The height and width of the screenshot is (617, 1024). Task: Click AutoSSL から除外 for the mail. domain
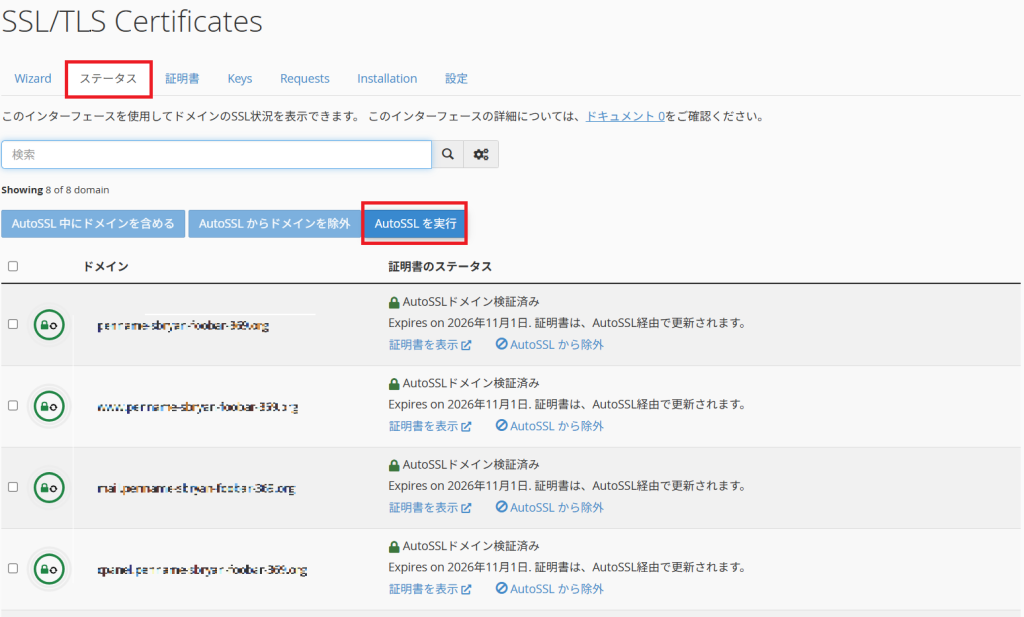(x=549, y=507)
